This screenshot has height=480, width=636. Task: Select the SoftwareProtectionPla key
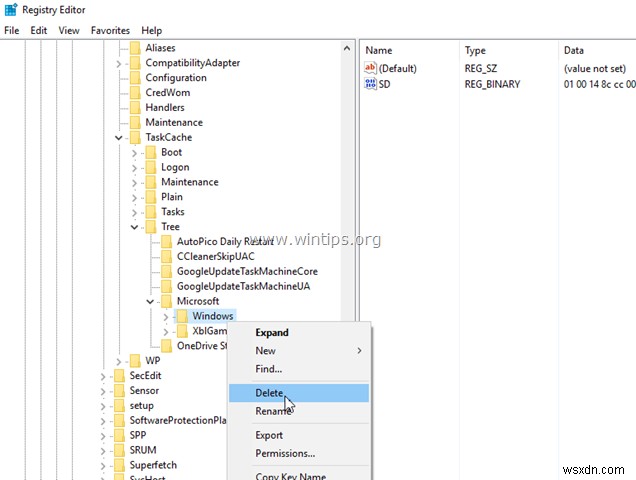[x=178, y=420]
